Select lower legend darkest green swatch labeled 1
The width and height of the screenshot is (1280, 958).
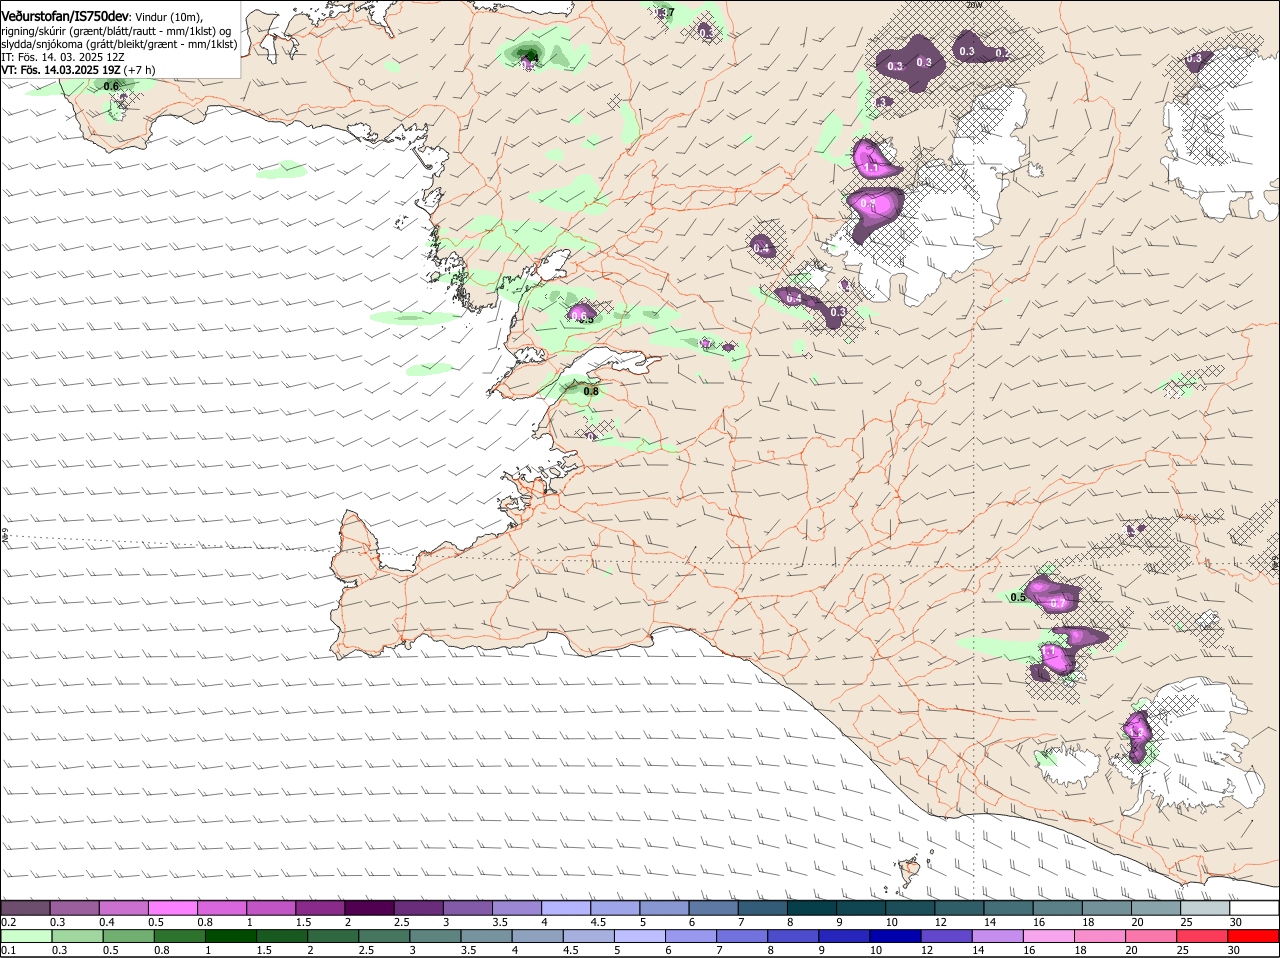(230, 936)
